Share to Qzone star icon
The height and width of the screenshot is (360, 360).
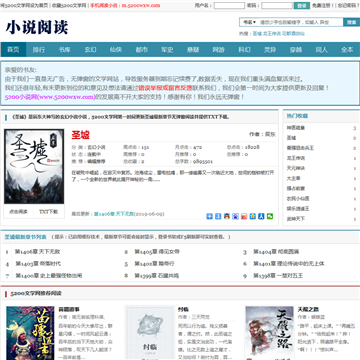click(x=253, y=216)
